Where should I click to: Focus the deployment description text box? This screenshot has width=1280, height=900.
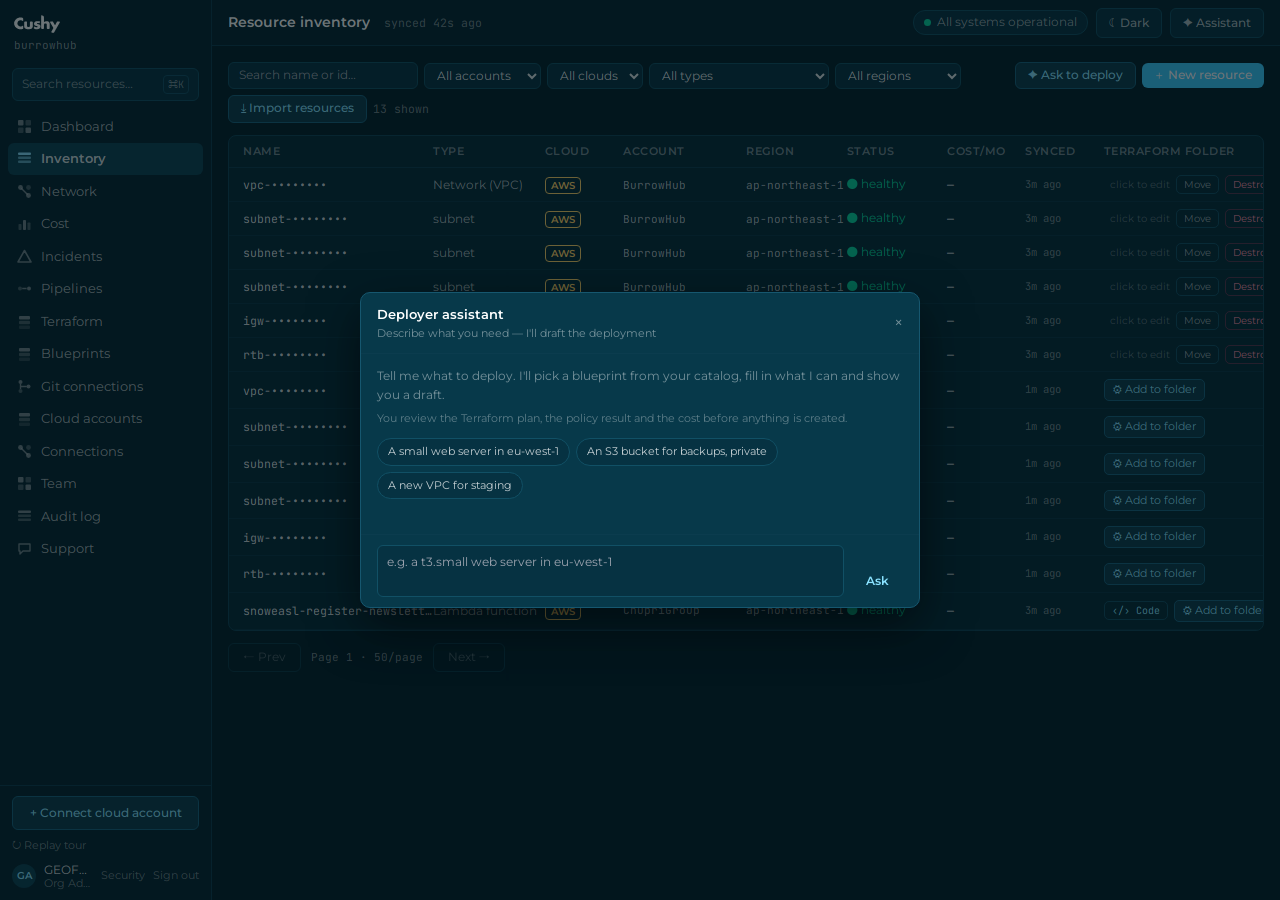(610, 571)
